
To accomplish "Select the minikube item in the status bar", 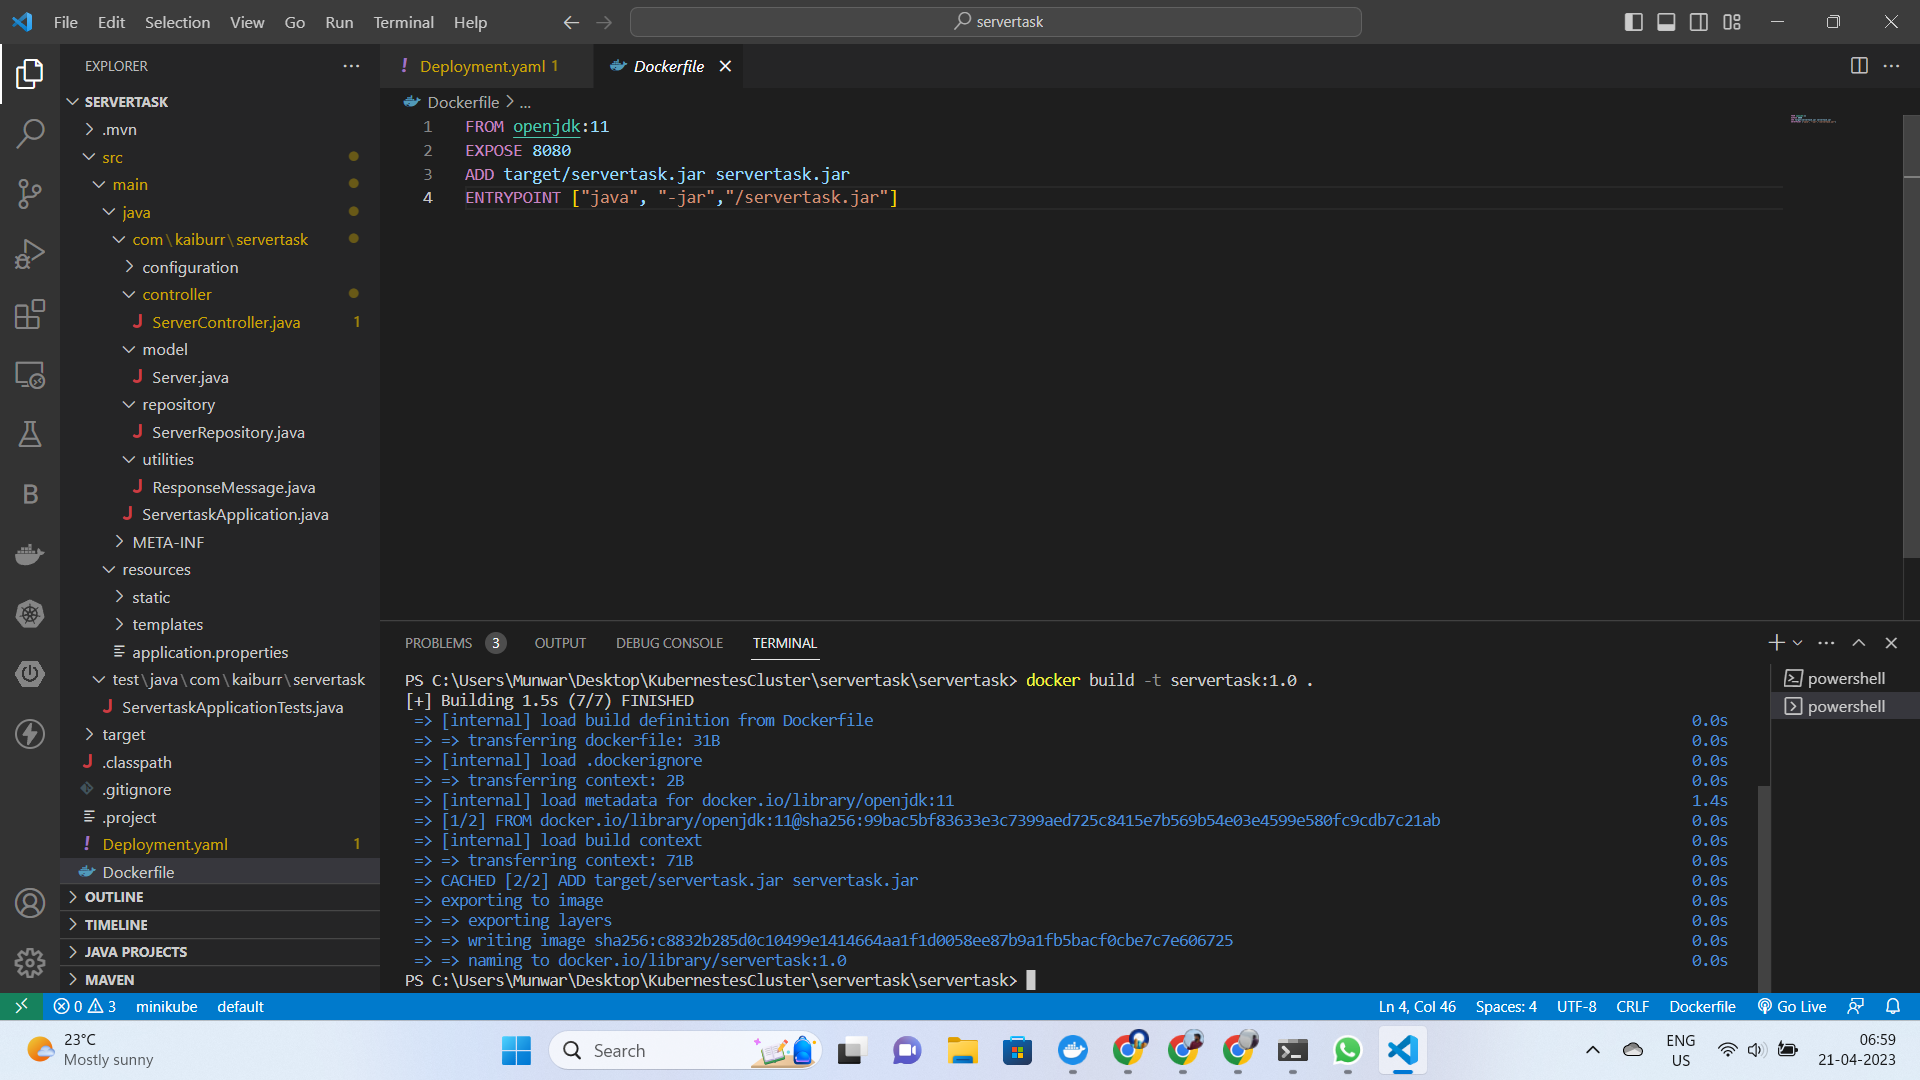I will click(166, 1006).
